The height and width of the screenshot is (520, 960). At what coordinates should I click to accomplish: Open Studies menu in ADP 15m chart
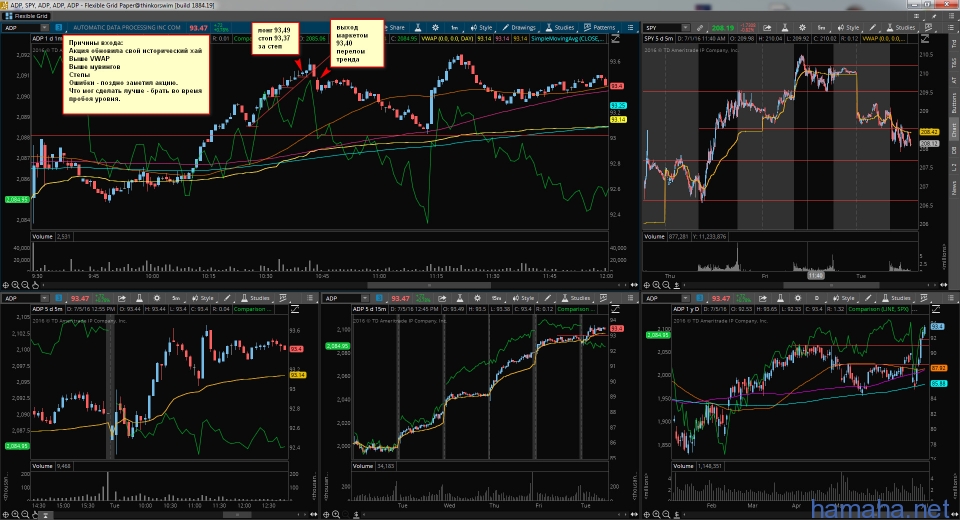click(576, 298)
